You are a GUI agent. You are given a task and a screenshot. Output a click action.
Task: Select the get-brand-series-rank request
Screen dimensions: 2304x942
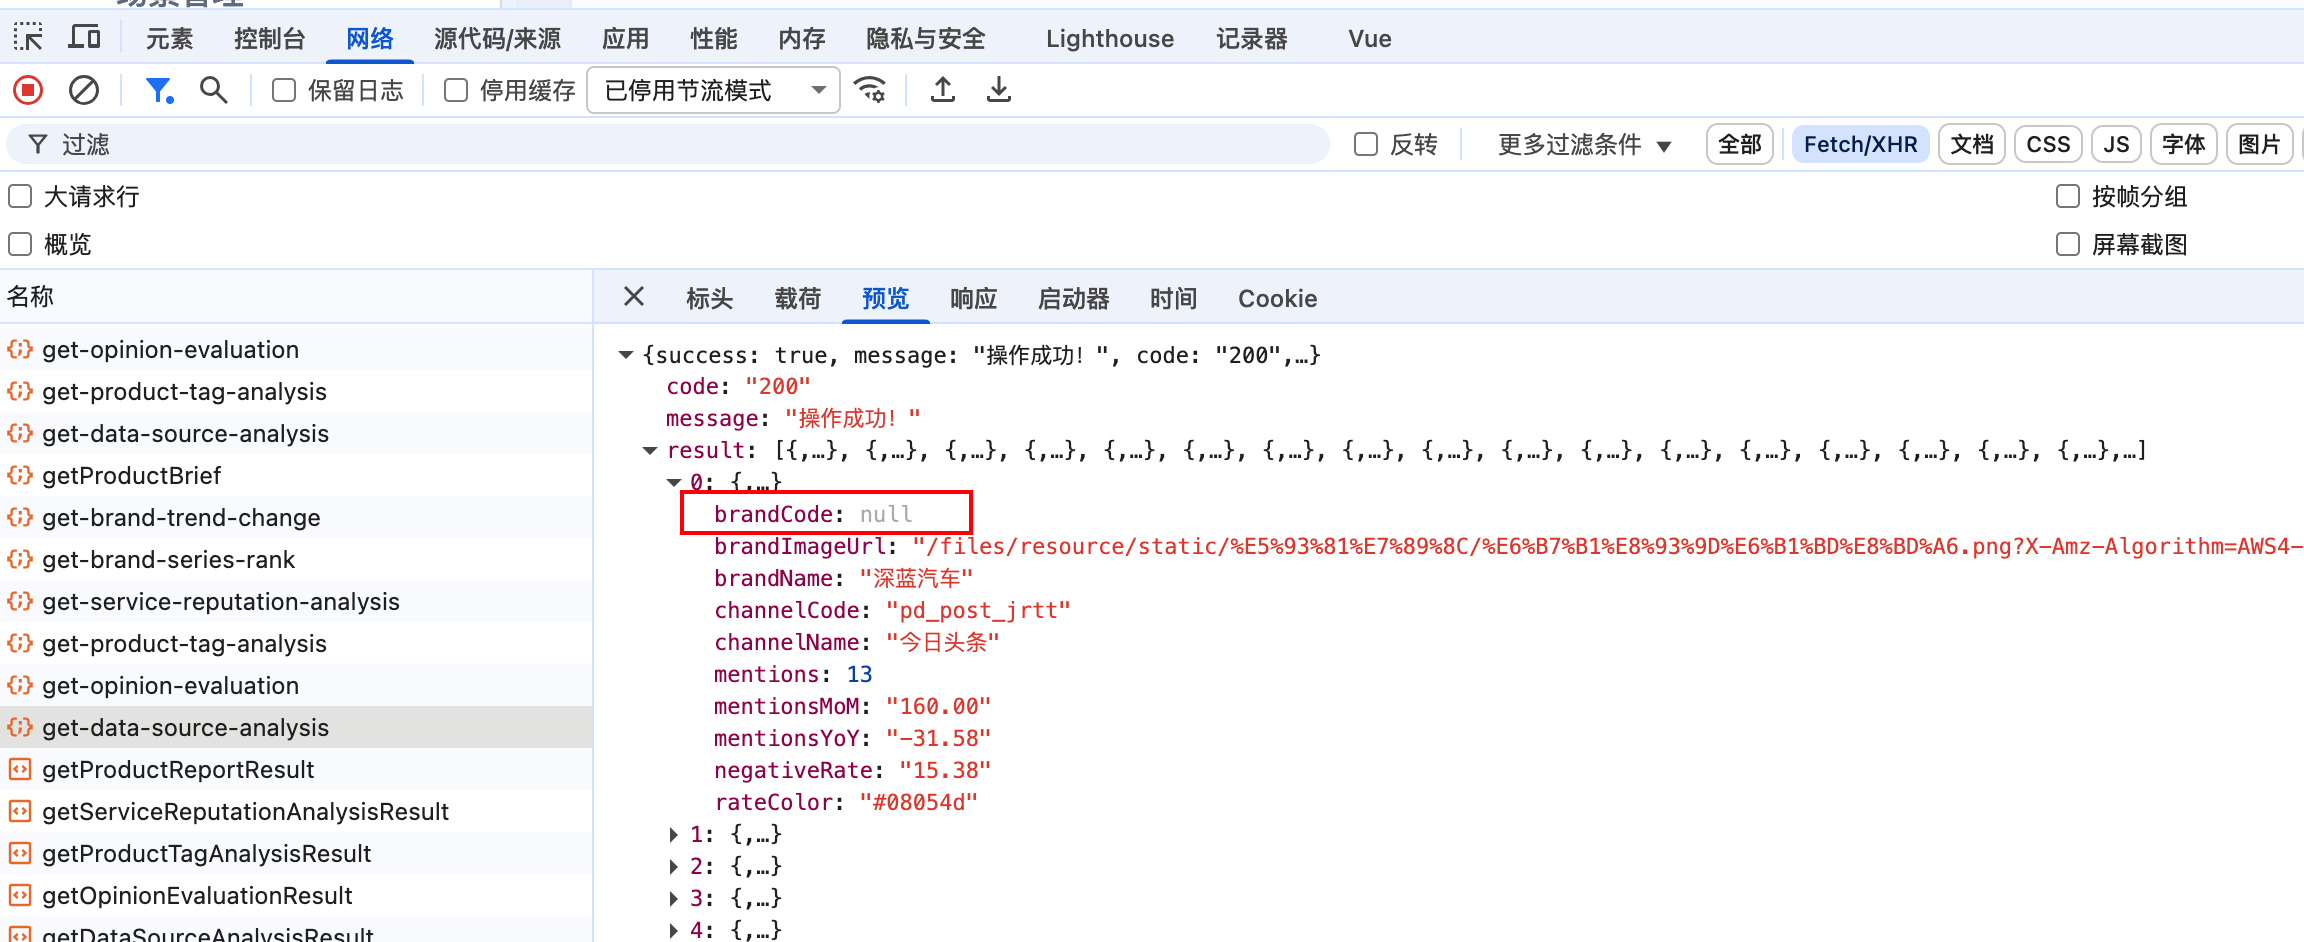tap(168, 560)
